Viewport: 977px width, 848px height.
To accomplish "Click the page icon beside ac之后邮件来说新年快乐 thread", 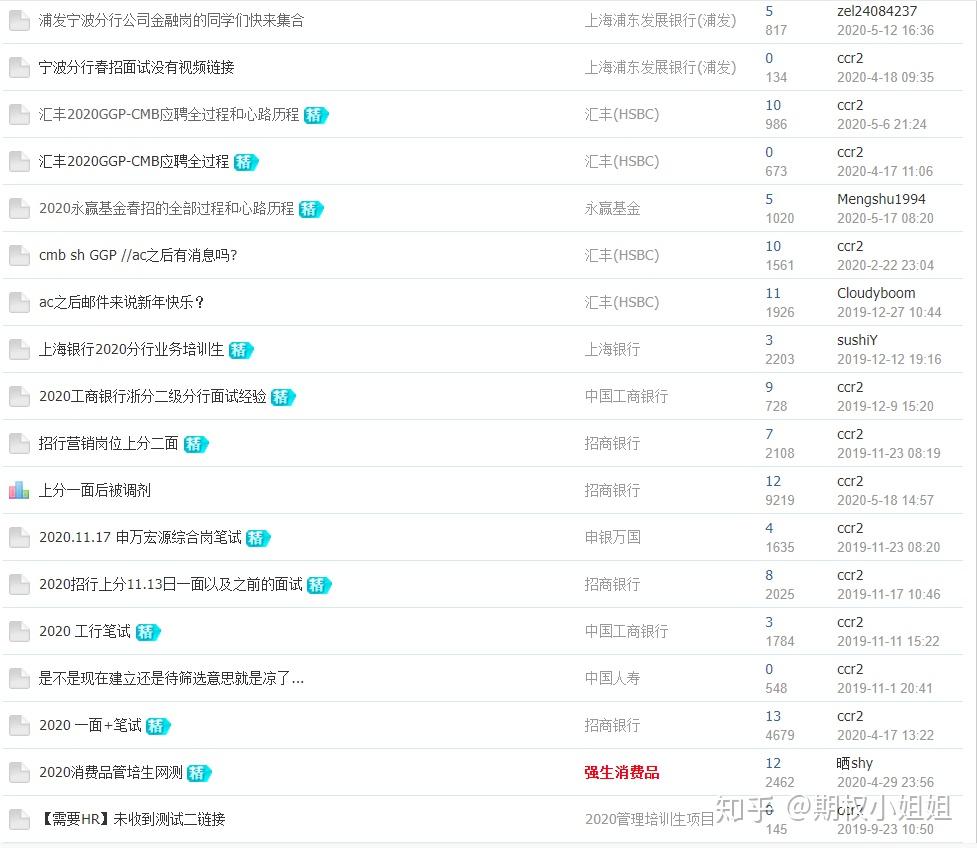I will point(19,302).
